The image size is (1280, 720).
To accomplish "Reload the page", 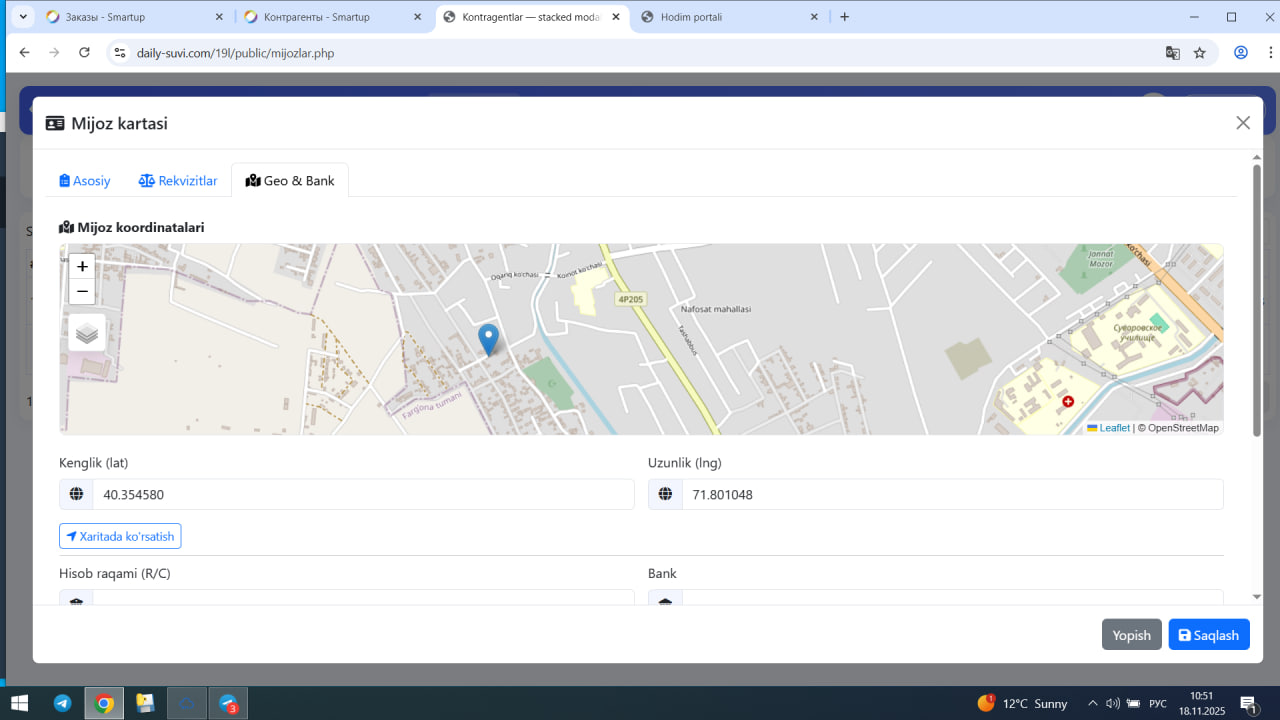I will click(85, 53).
